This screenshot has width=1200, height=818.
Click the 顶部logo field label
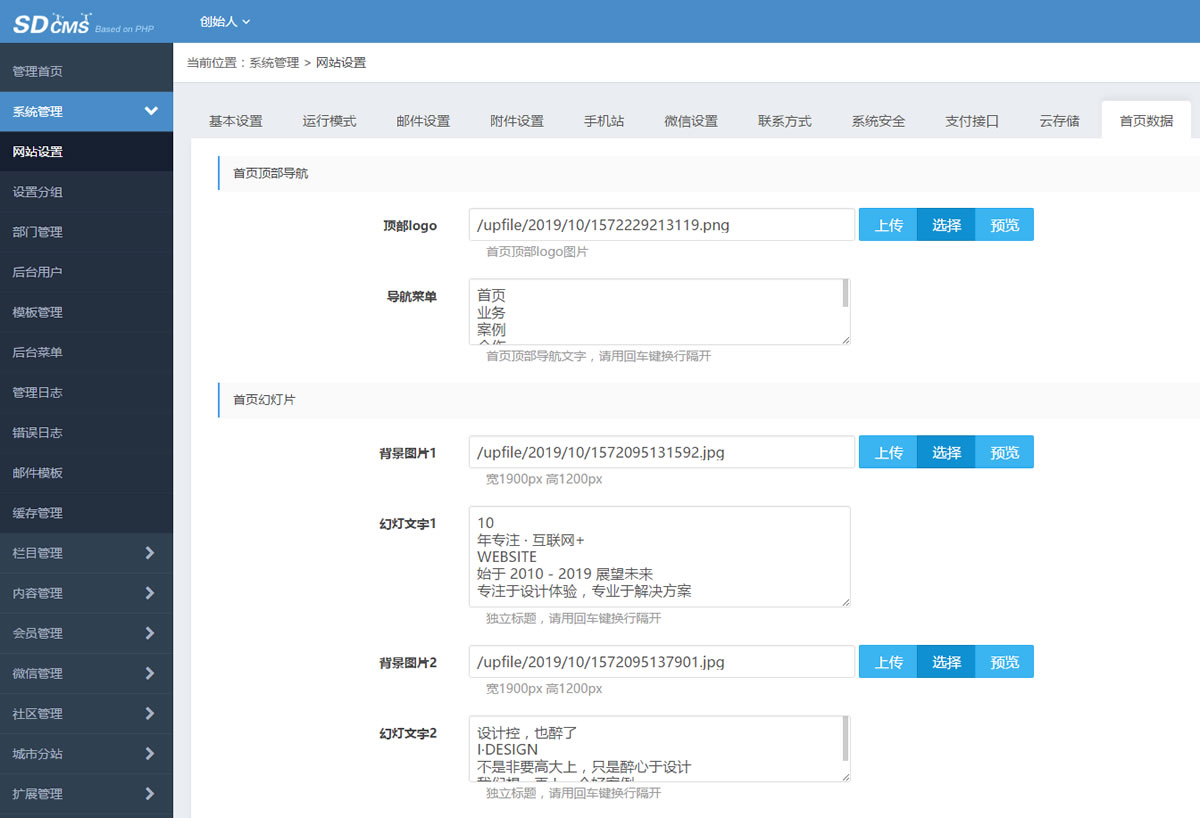click(x=410, y=226)
